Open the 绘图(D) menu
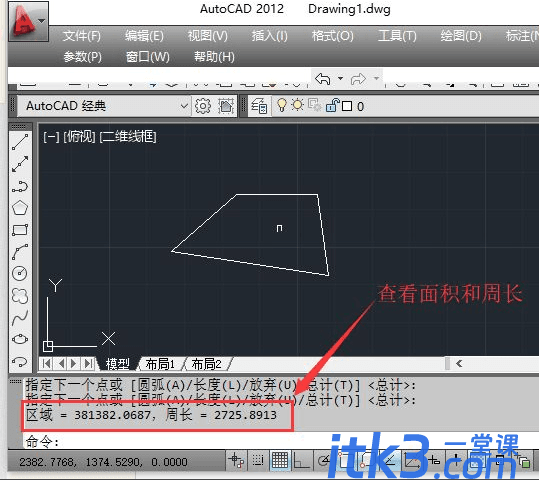The width and height of the screenshot is (539, 480). pos(461,36)
